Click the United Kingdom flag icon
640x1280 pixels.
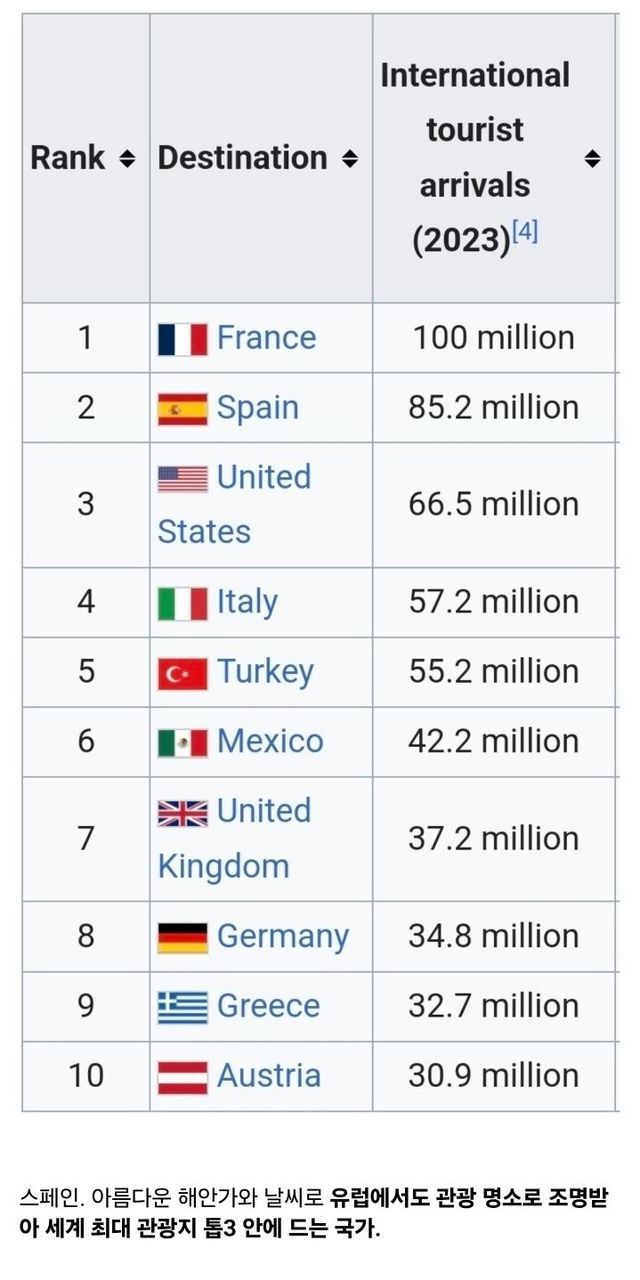coord(182,813)
